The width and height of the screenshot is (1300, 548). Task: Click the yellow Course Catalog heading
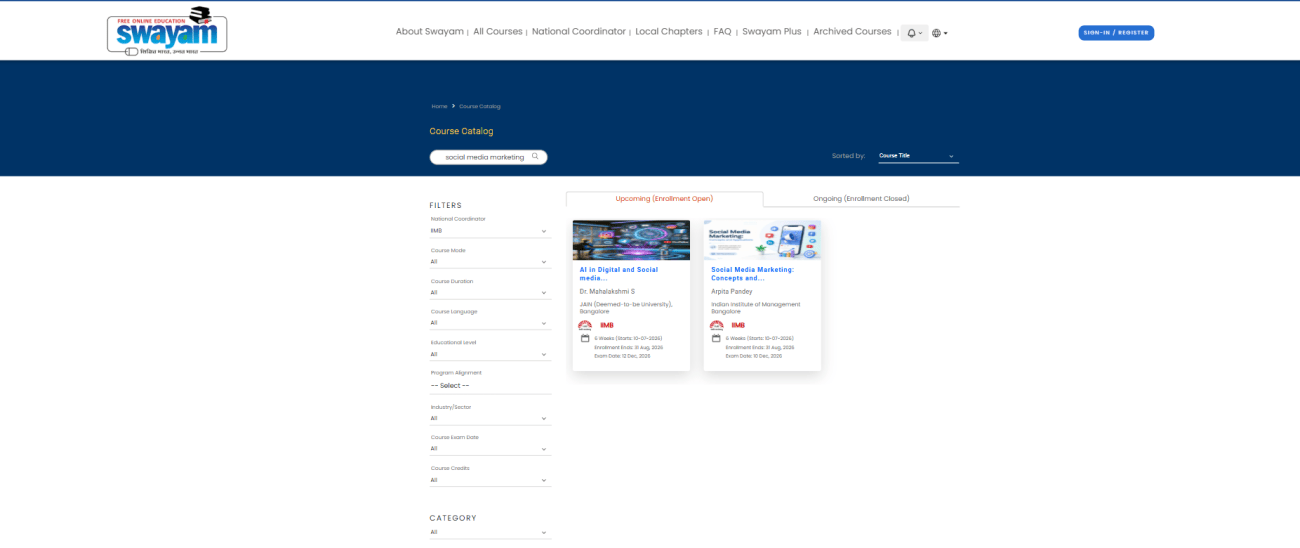point(461,131)
